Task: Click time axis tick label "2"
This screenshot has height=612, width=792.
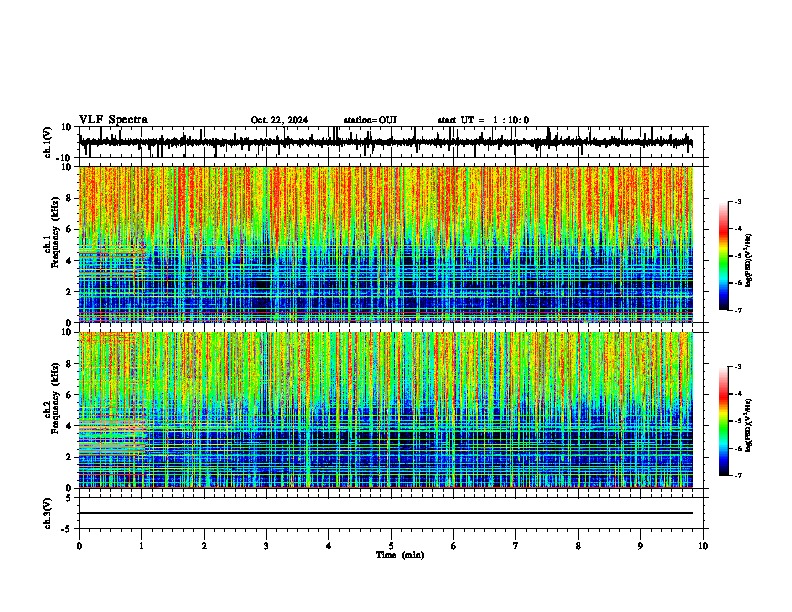Action: 204,546
